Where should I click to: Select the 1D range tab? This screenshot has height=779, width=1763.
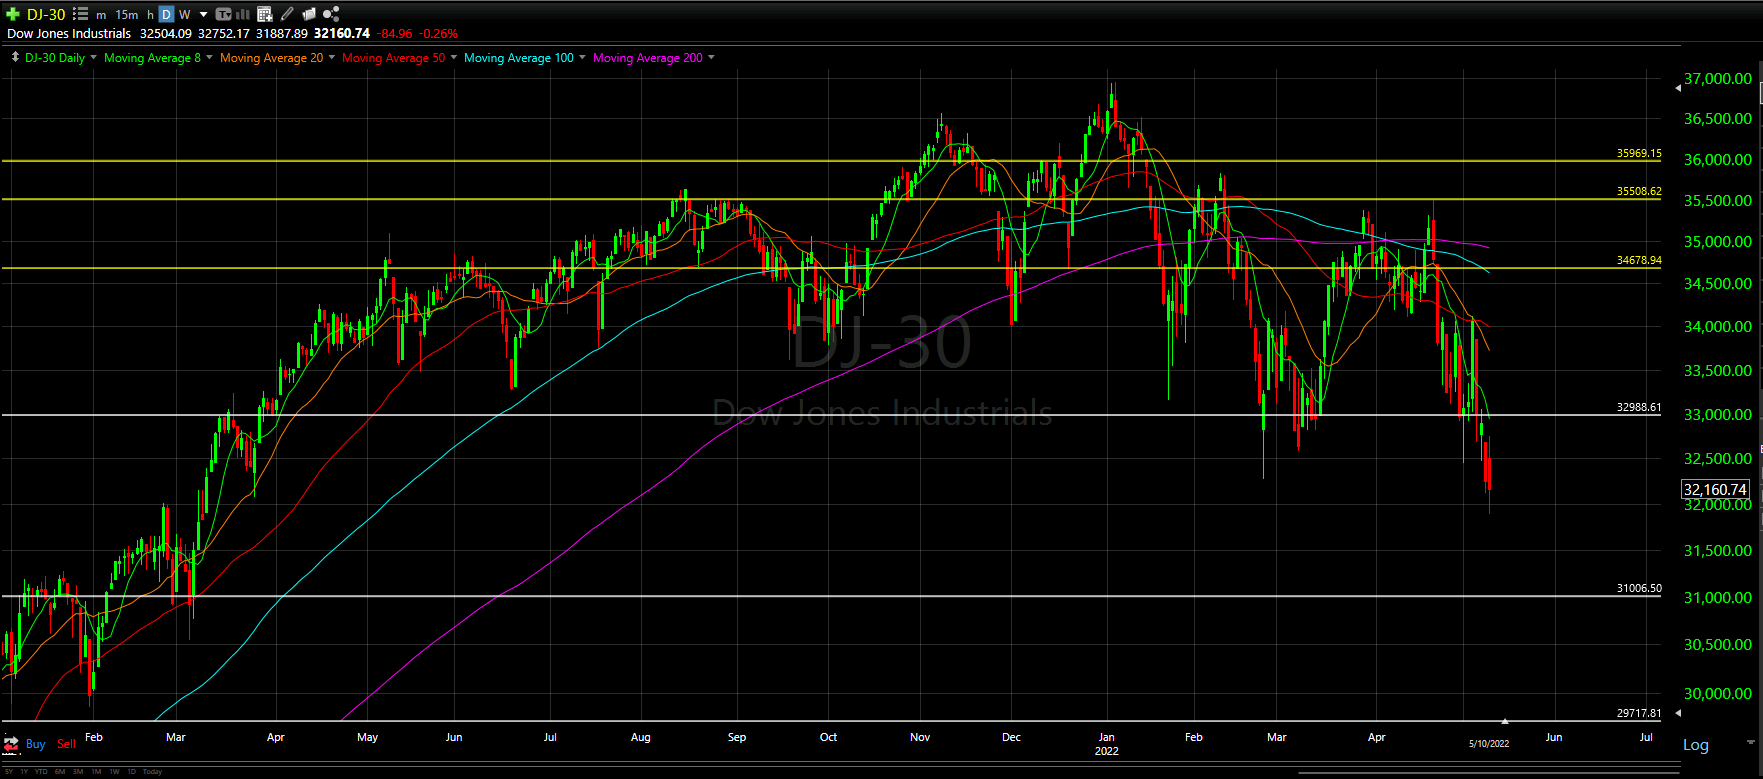coord(132,771)
